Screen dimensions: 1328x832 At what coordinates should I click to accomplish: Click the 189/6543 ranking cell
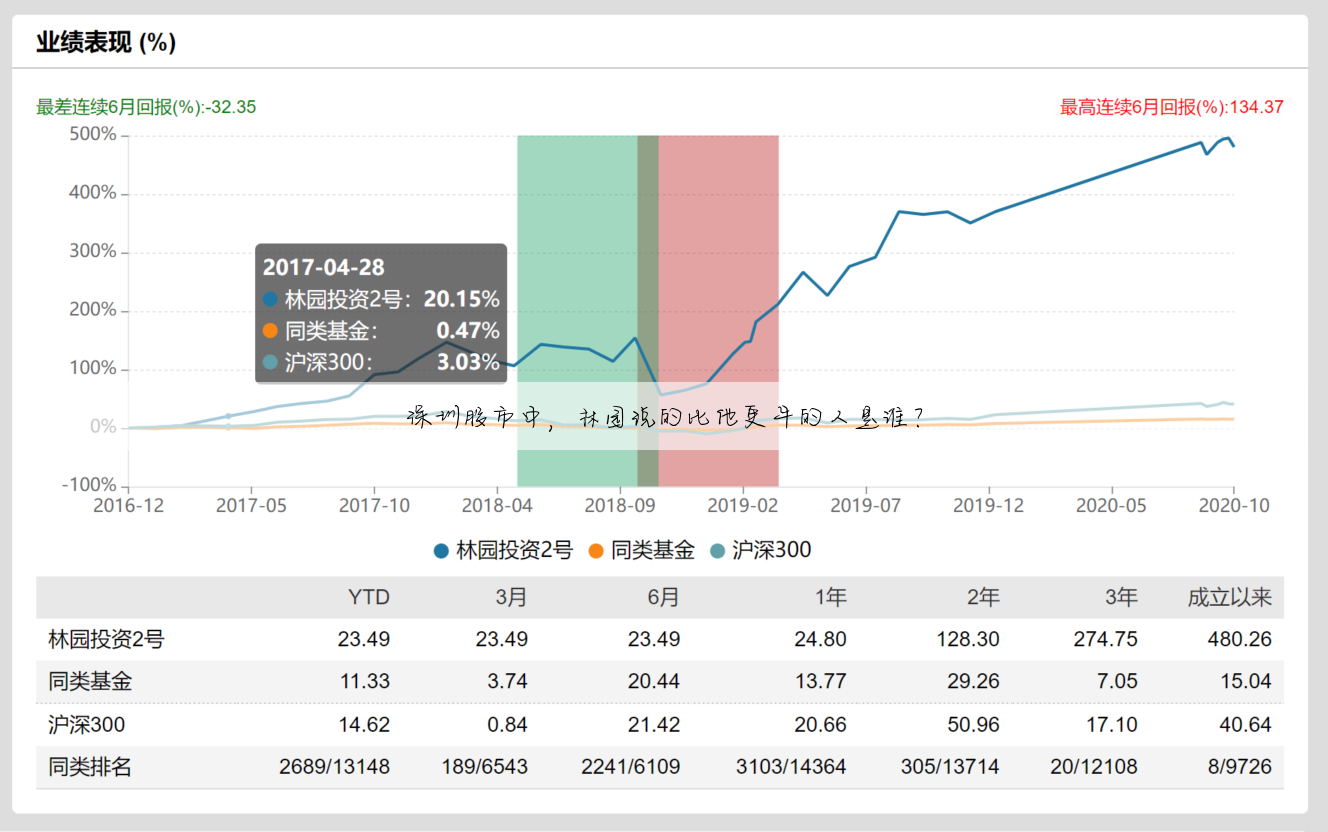(x=485, y=767)
